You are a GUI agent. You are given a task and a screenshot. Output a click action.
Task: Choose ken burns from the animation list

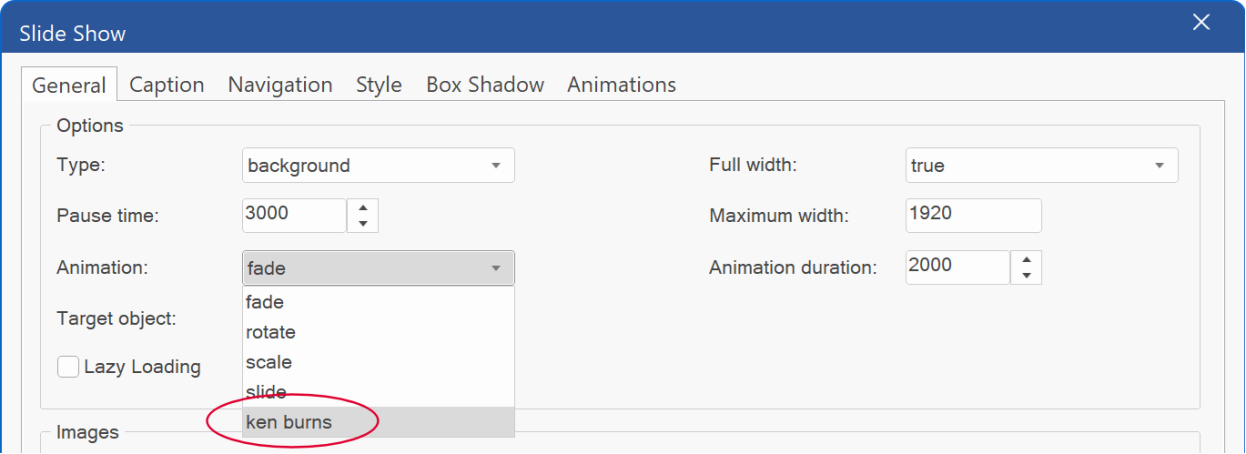pyautogui.click(x=379, y=422)
